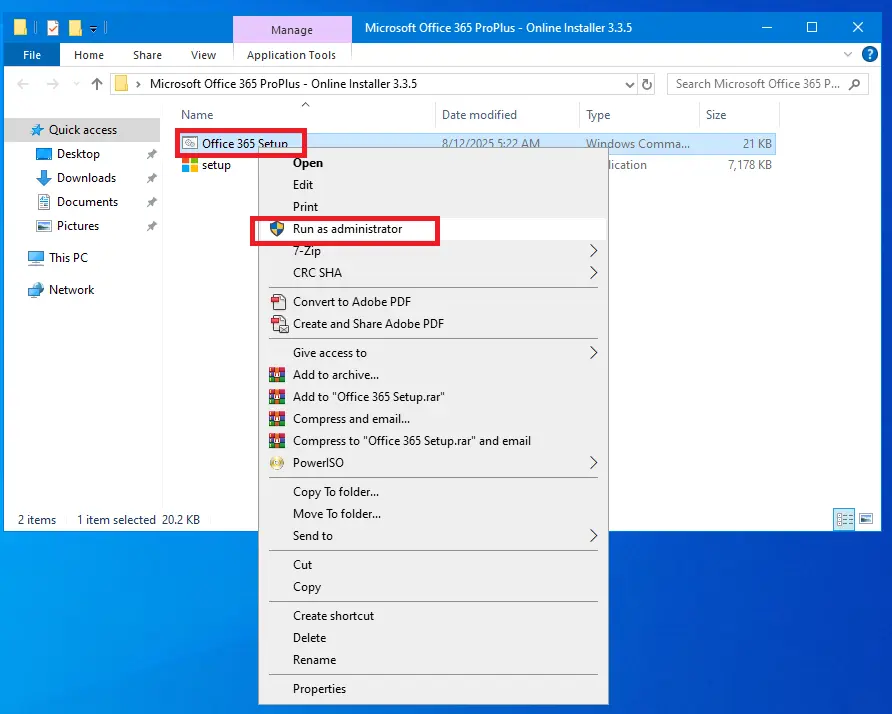Click the search magnifier icon
This screenshot has height=714, width=892.
point(854,84)
